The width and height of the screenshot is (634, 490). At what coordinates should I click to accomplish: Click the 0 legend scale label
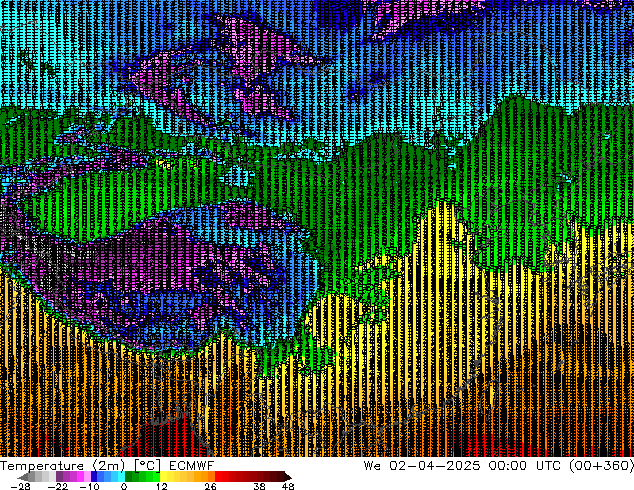click(124, 486)
